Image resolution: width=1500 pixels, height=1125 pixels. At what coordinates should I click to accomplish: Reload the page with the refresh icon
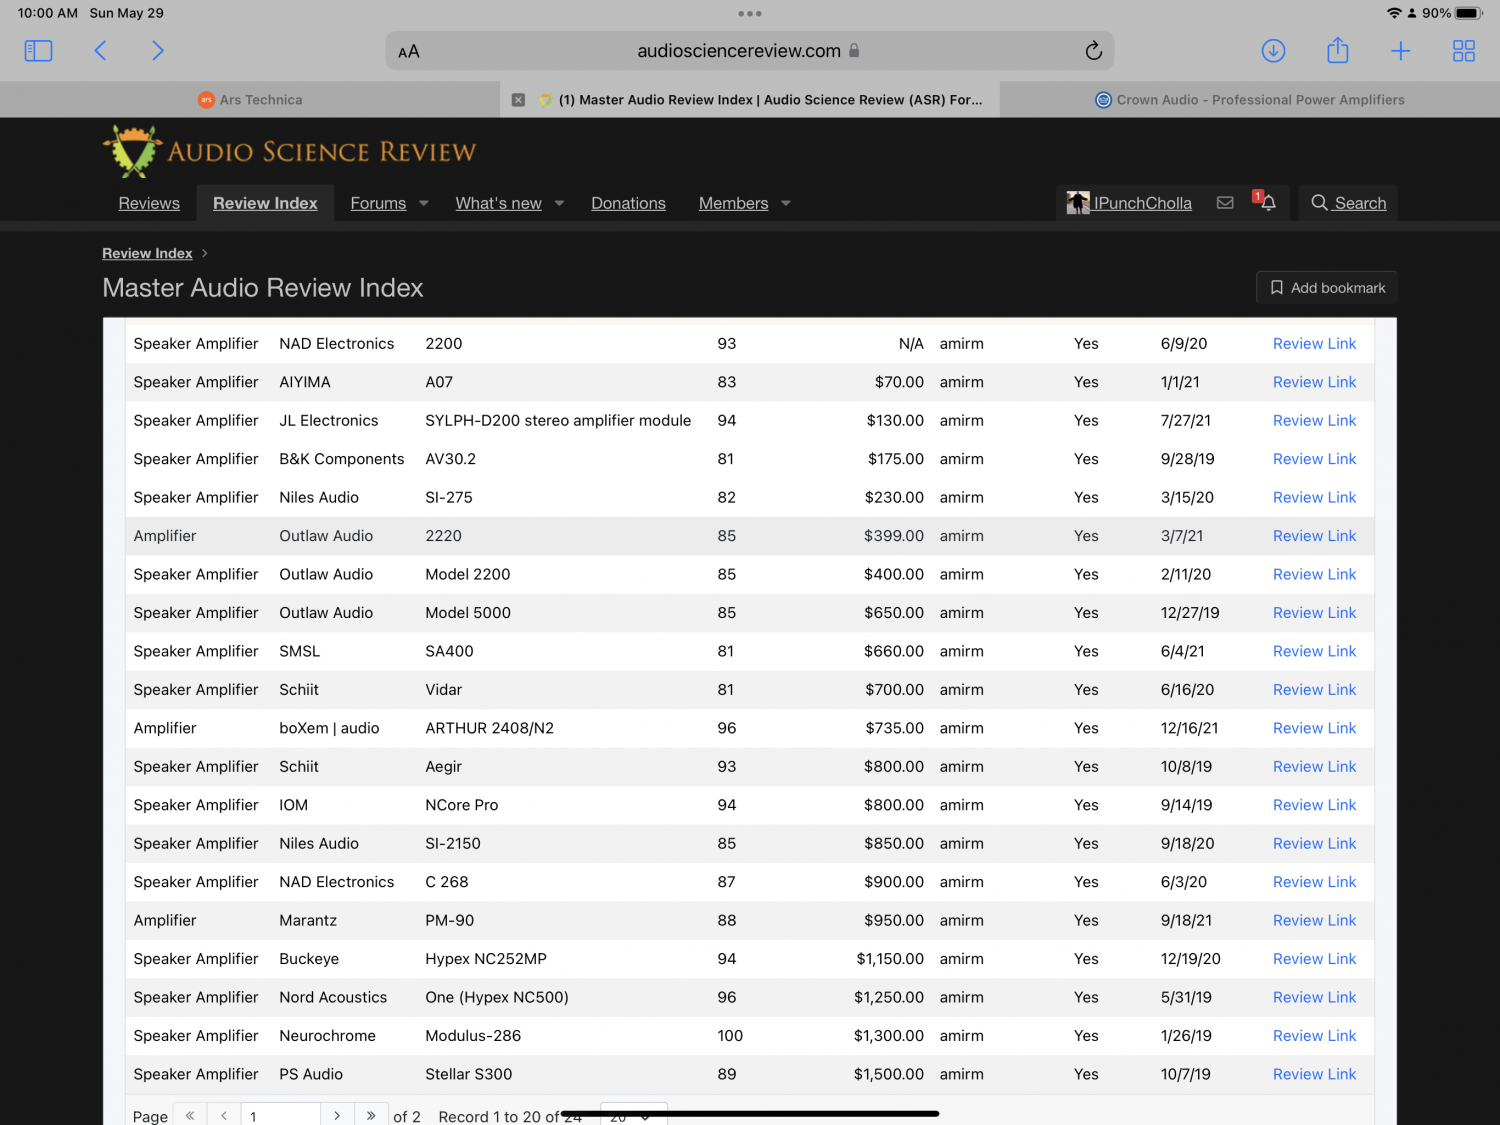1093,51
